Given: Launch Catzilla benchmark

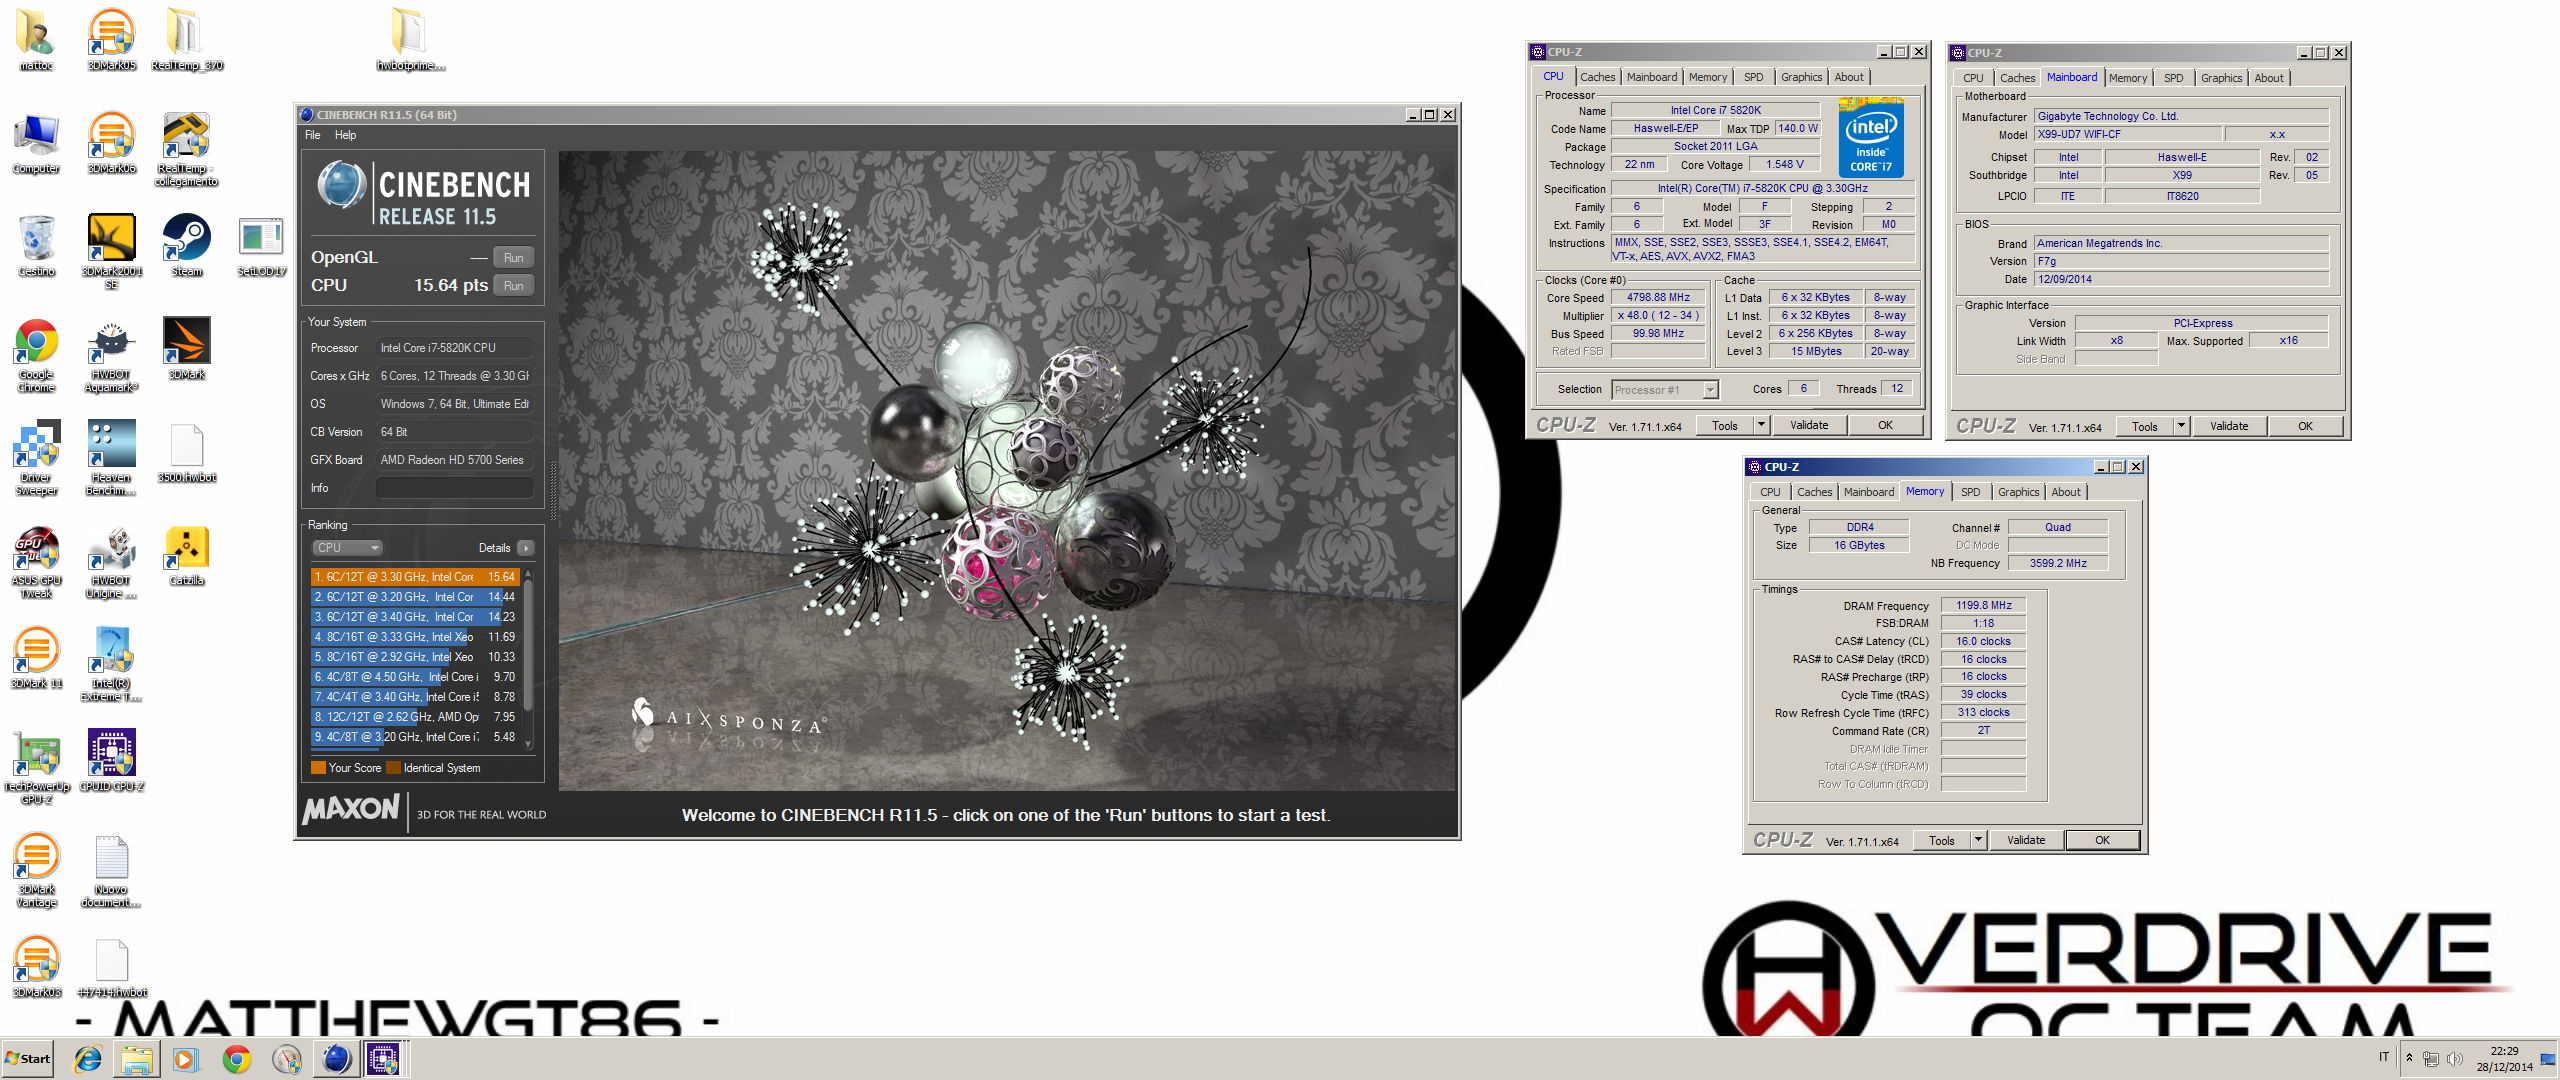Looking at the screenshot, I should [x=187, y=555].
